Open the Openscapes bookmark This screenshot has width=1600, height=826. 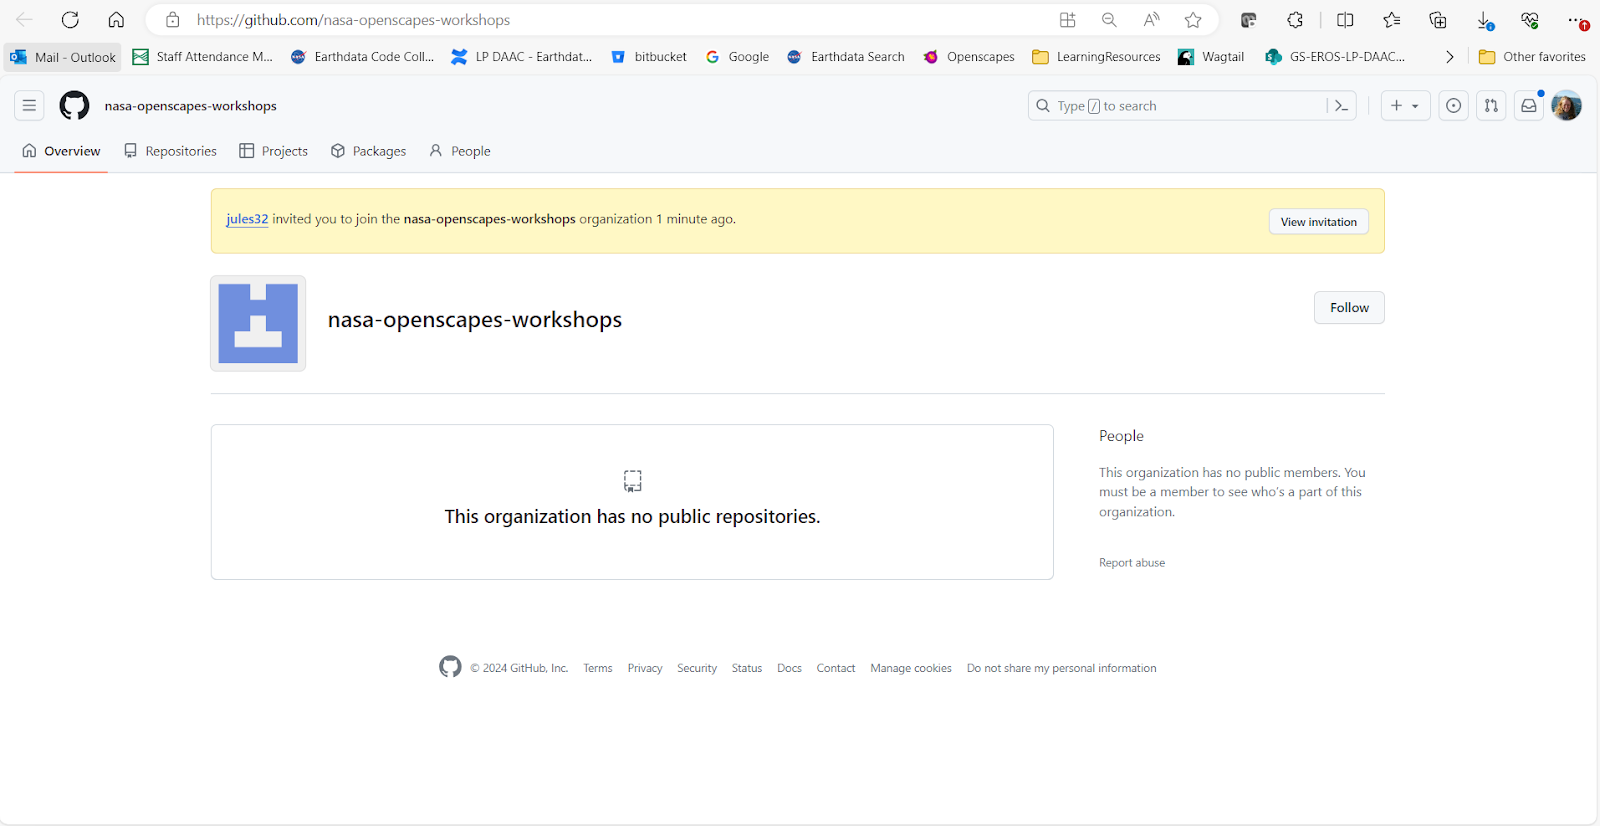(x=969, y=57)
